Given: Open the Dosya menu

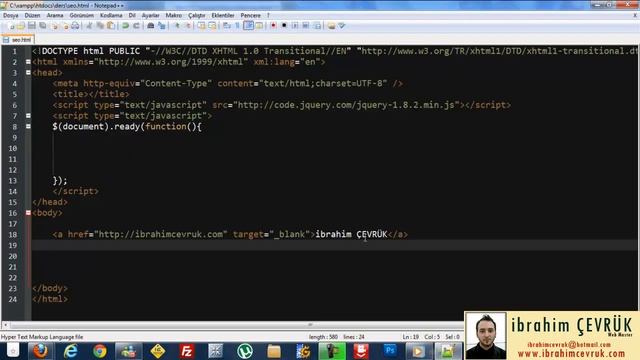Looking at the screenshot, I should pyautogui.click(x=11, y=15).
